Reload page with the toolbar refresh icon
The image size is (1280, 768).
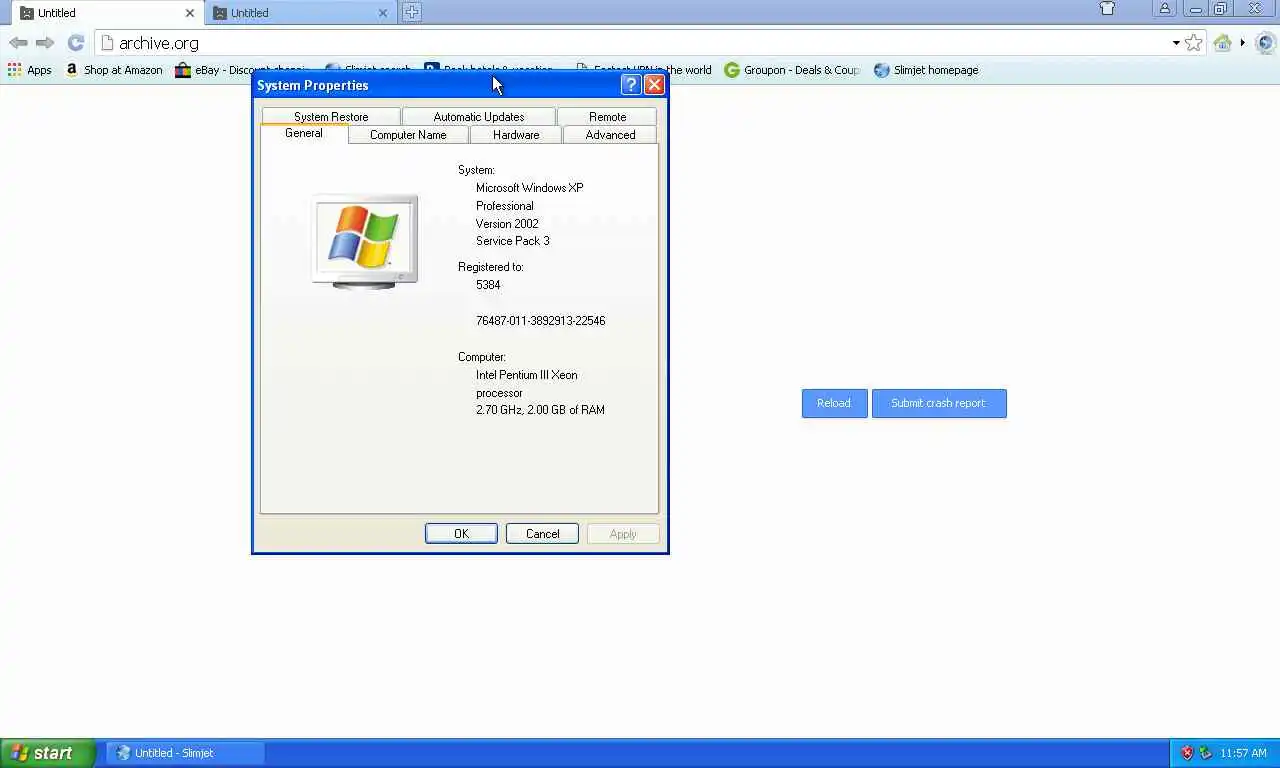pyautogui.click(x=75, y=43)
